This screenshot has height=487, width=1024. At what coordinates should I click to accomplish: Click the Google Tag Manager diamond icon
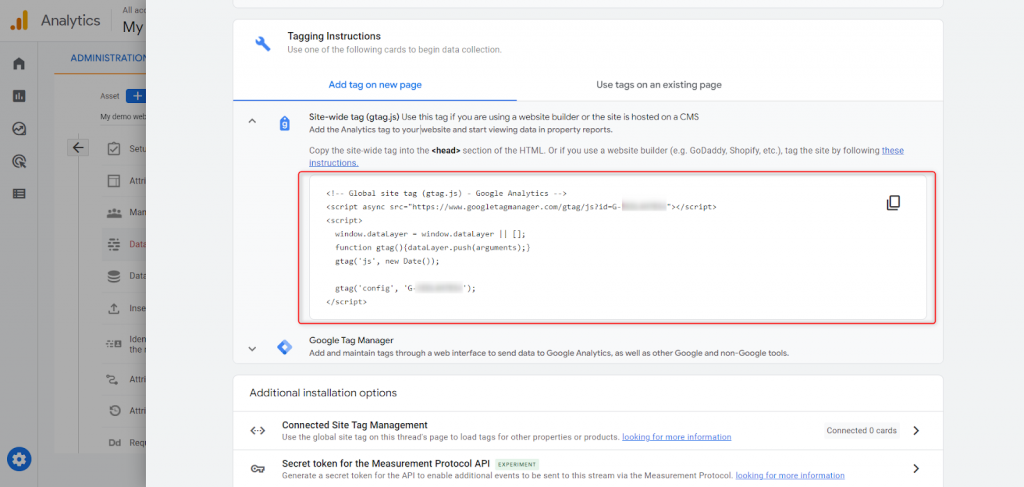pos(285,347)
